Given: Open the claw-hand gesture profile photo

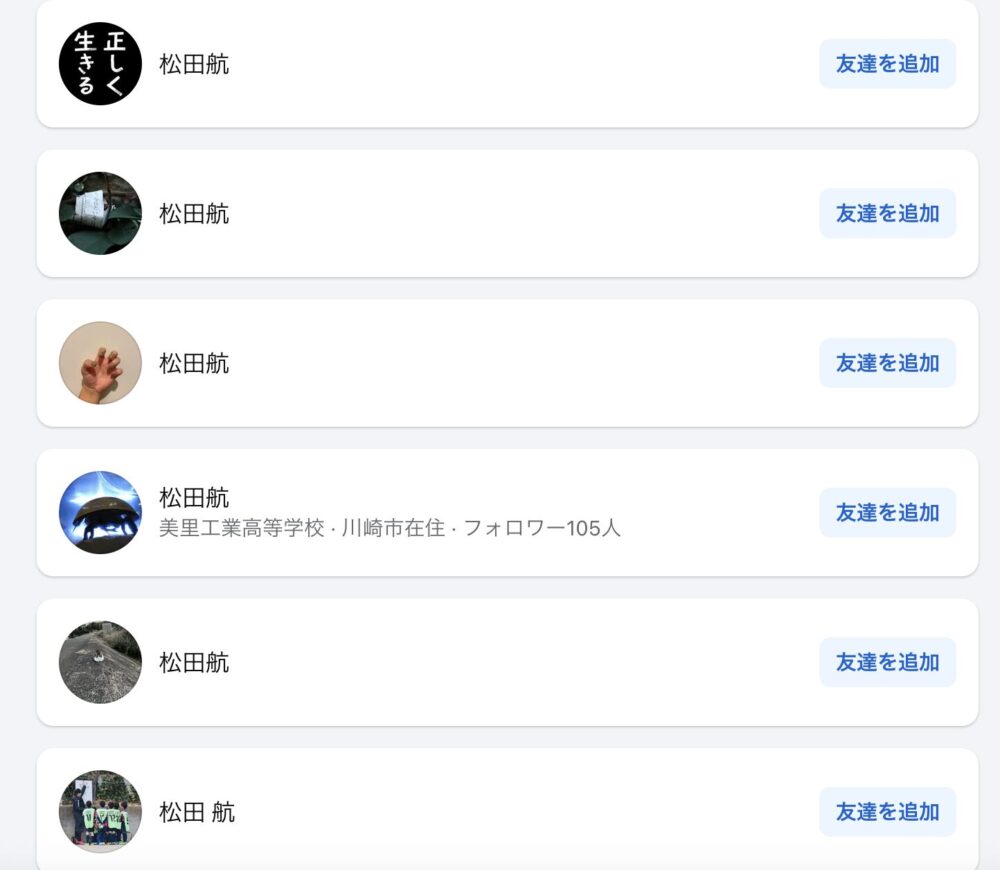Looking at the screenshot, I should (x=100, y=363).
